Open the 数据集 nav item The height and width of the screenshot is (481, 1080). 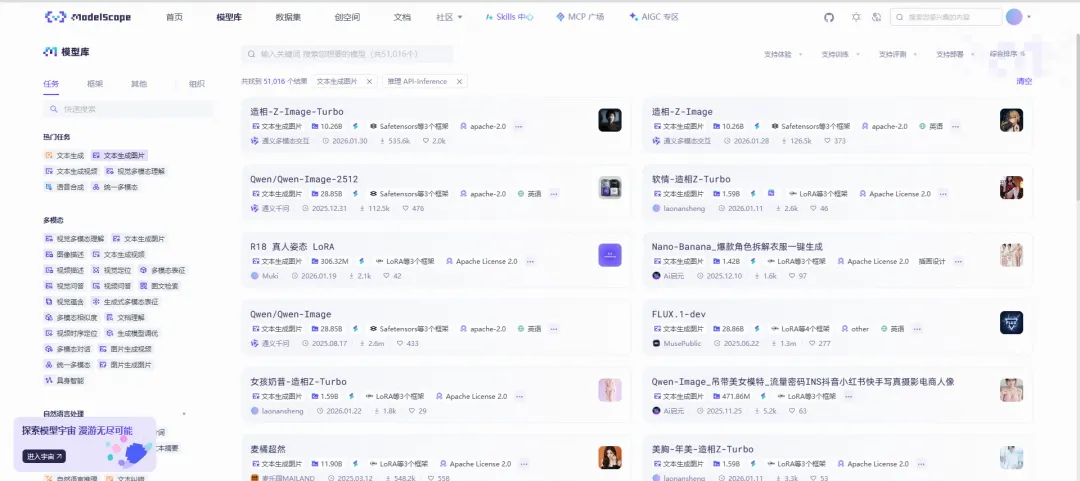tap(288, 17)
